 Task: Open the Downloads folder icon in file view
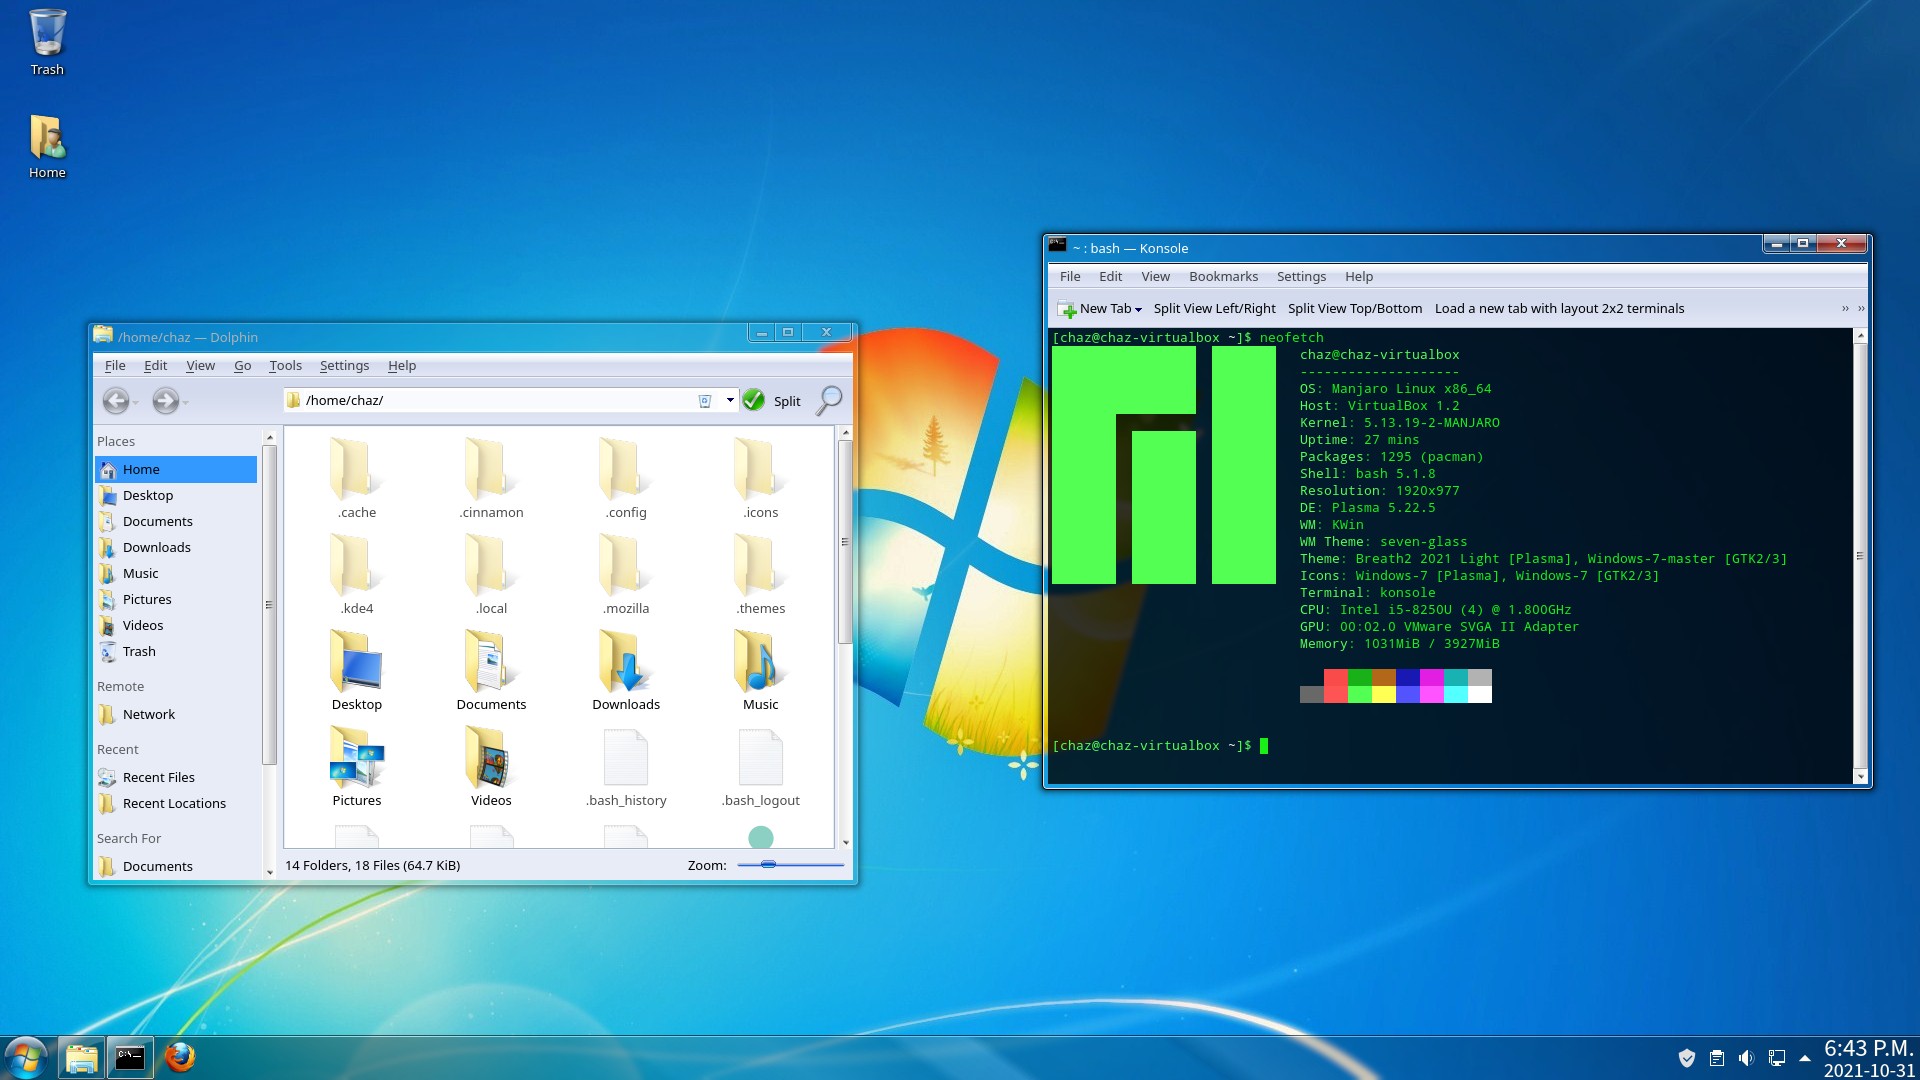(x=626, y=670)
